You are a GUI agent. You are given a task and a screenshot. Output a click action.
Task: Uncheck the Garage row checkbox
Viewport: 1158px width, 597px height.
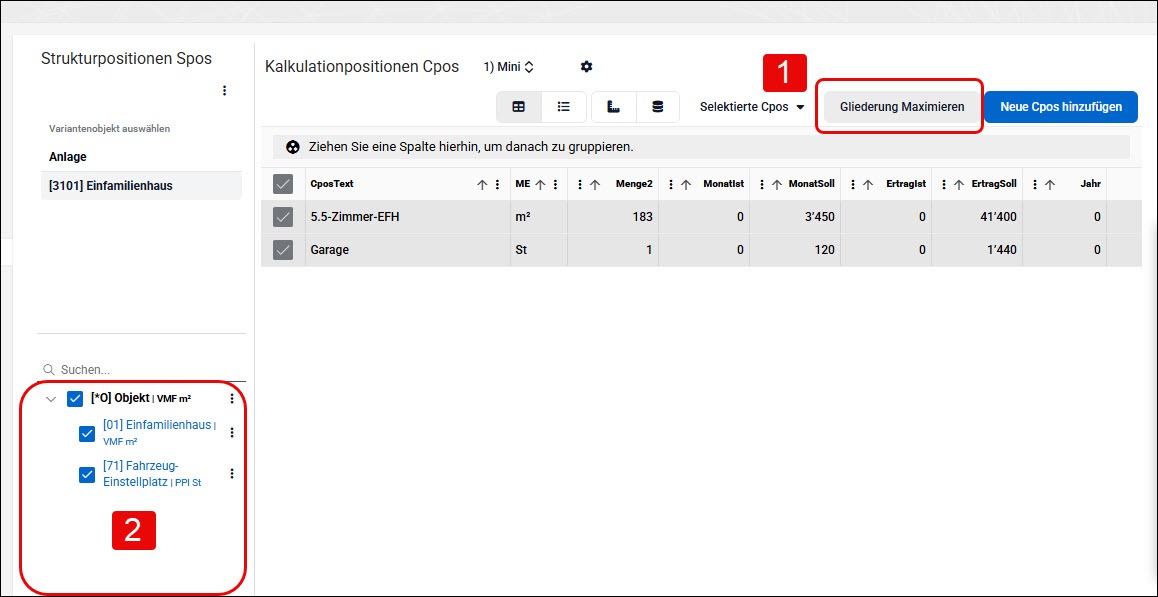[x=283, y=250]
